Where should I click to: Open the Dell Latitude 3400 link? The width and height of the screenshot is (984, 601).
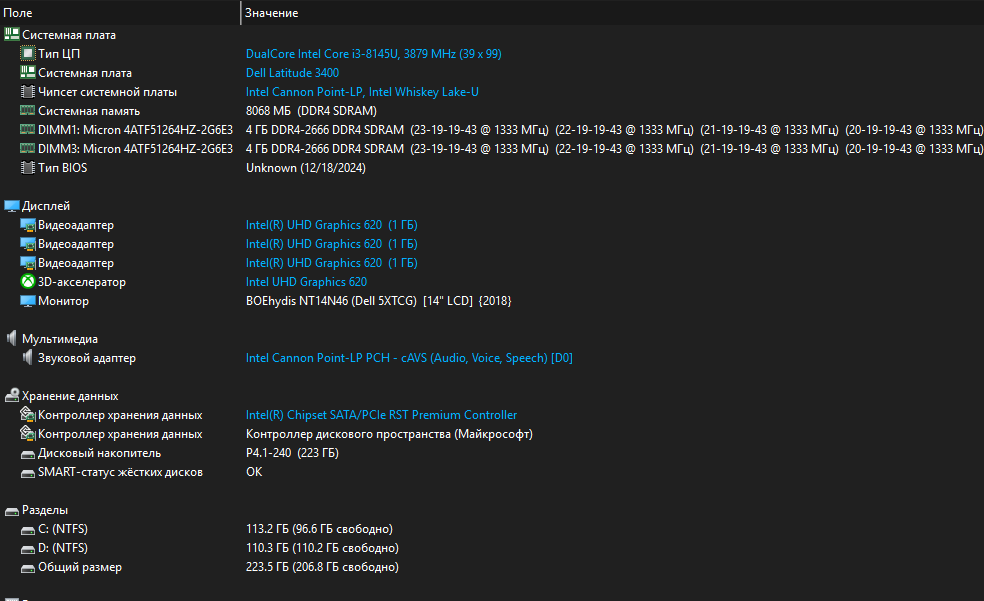[292, 73]
